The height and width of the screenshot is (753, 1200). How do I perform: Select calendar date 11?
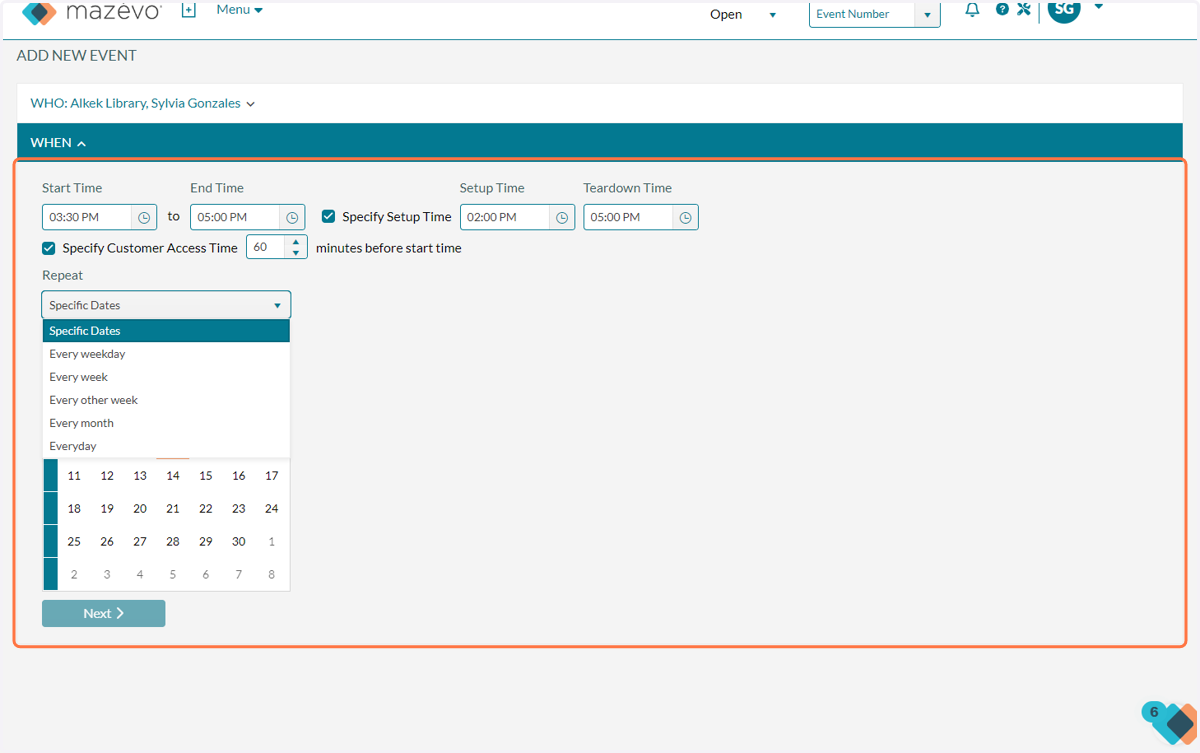[74, 476]
